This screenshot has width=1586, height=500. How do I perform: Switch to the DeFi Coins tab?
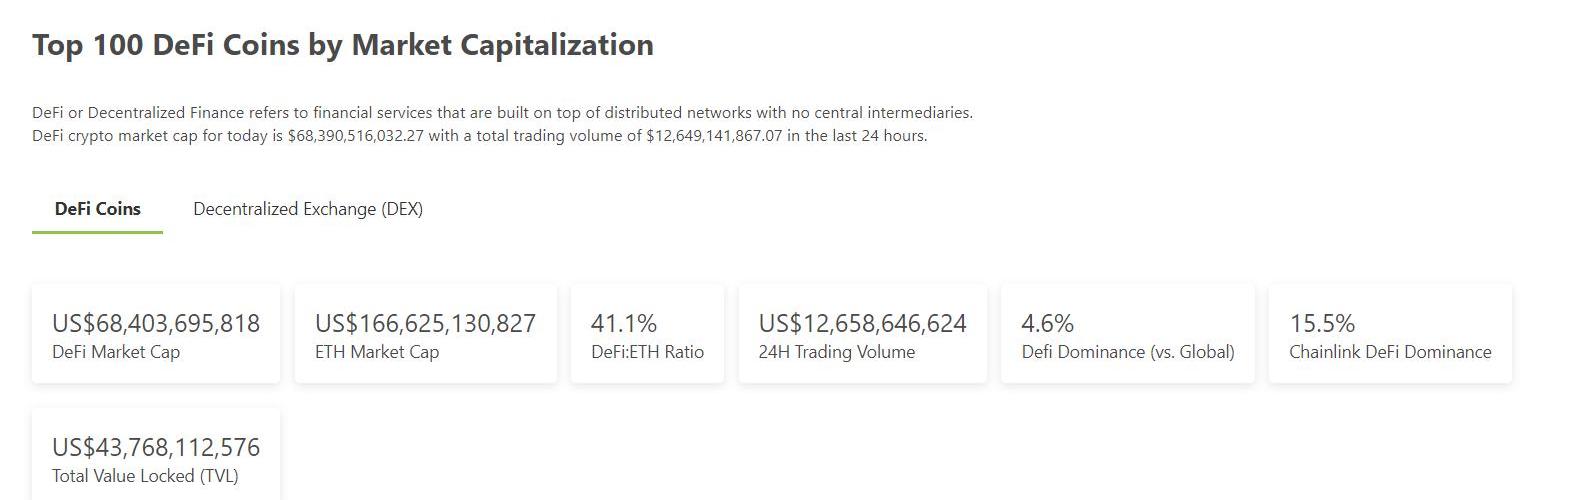tap(97, 209)
